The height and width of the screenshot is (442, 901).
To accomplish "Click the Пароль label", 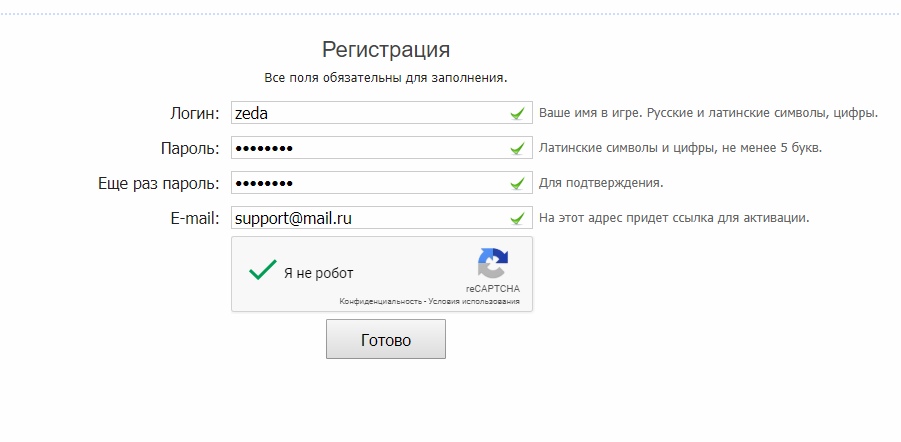I will [x=190, y=149].
